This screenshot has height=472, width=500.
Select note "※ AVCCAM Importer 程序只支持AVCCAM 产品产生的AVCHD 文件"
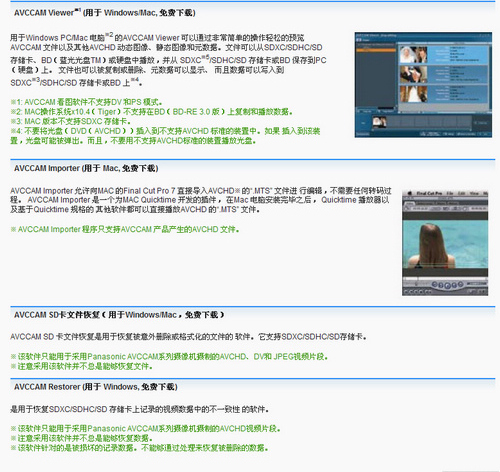[x=125, y=229]
